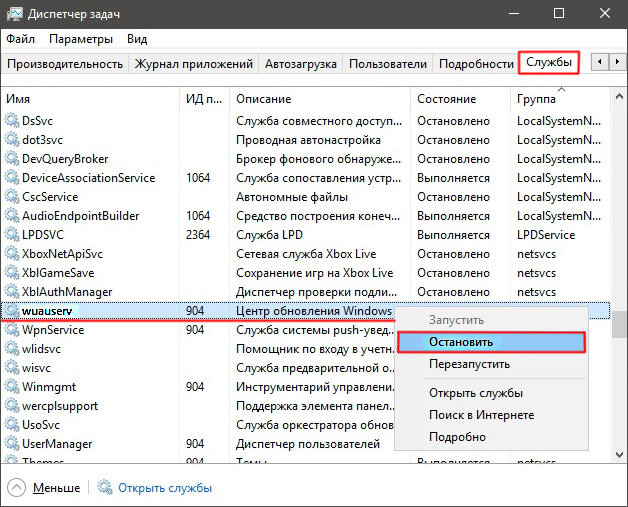Click the LPDSVC gear icon
The height and width of the screenshot is (507, 628).
click(12, 234)
